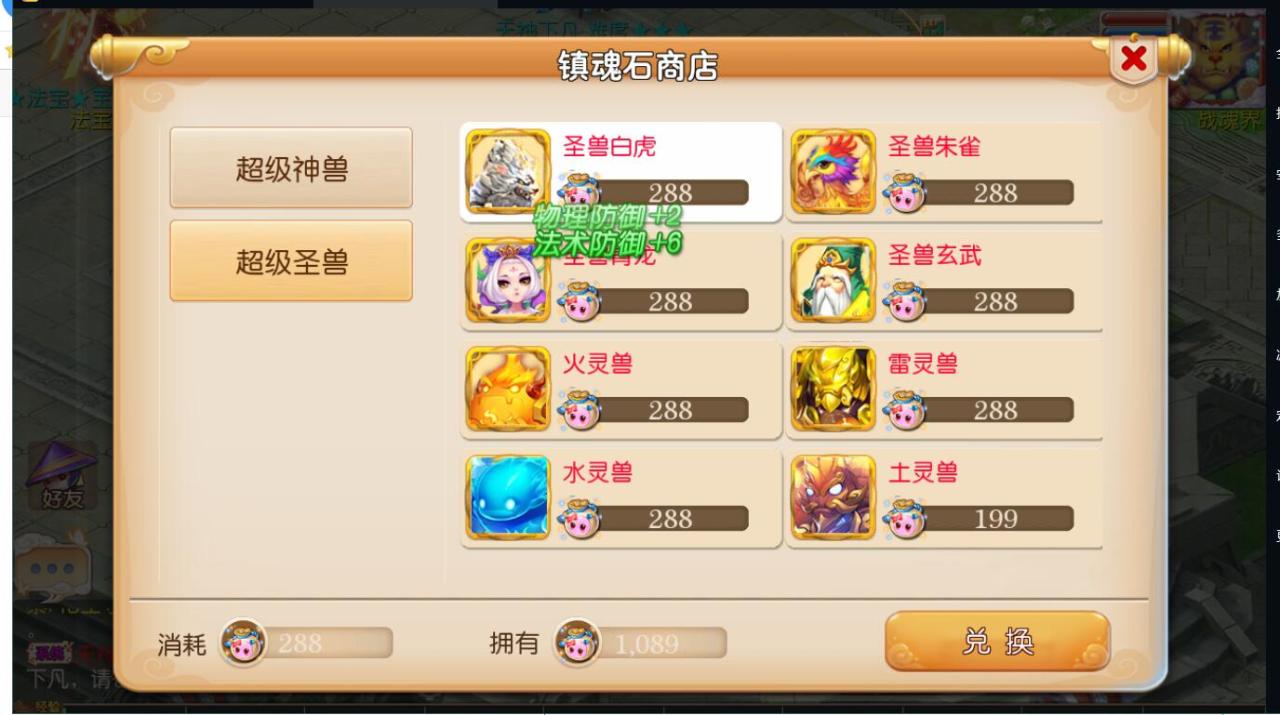Pick the 雷灵兽 golden armor icon

pos(833,389)
